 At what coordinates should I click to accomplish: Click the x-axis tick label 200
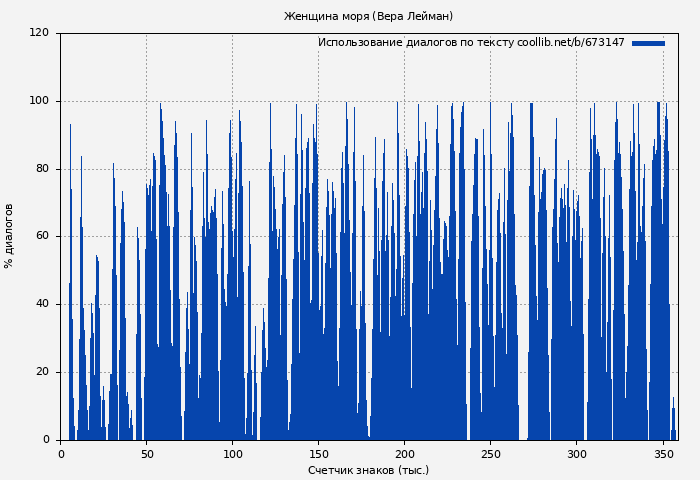click(404, 454)
